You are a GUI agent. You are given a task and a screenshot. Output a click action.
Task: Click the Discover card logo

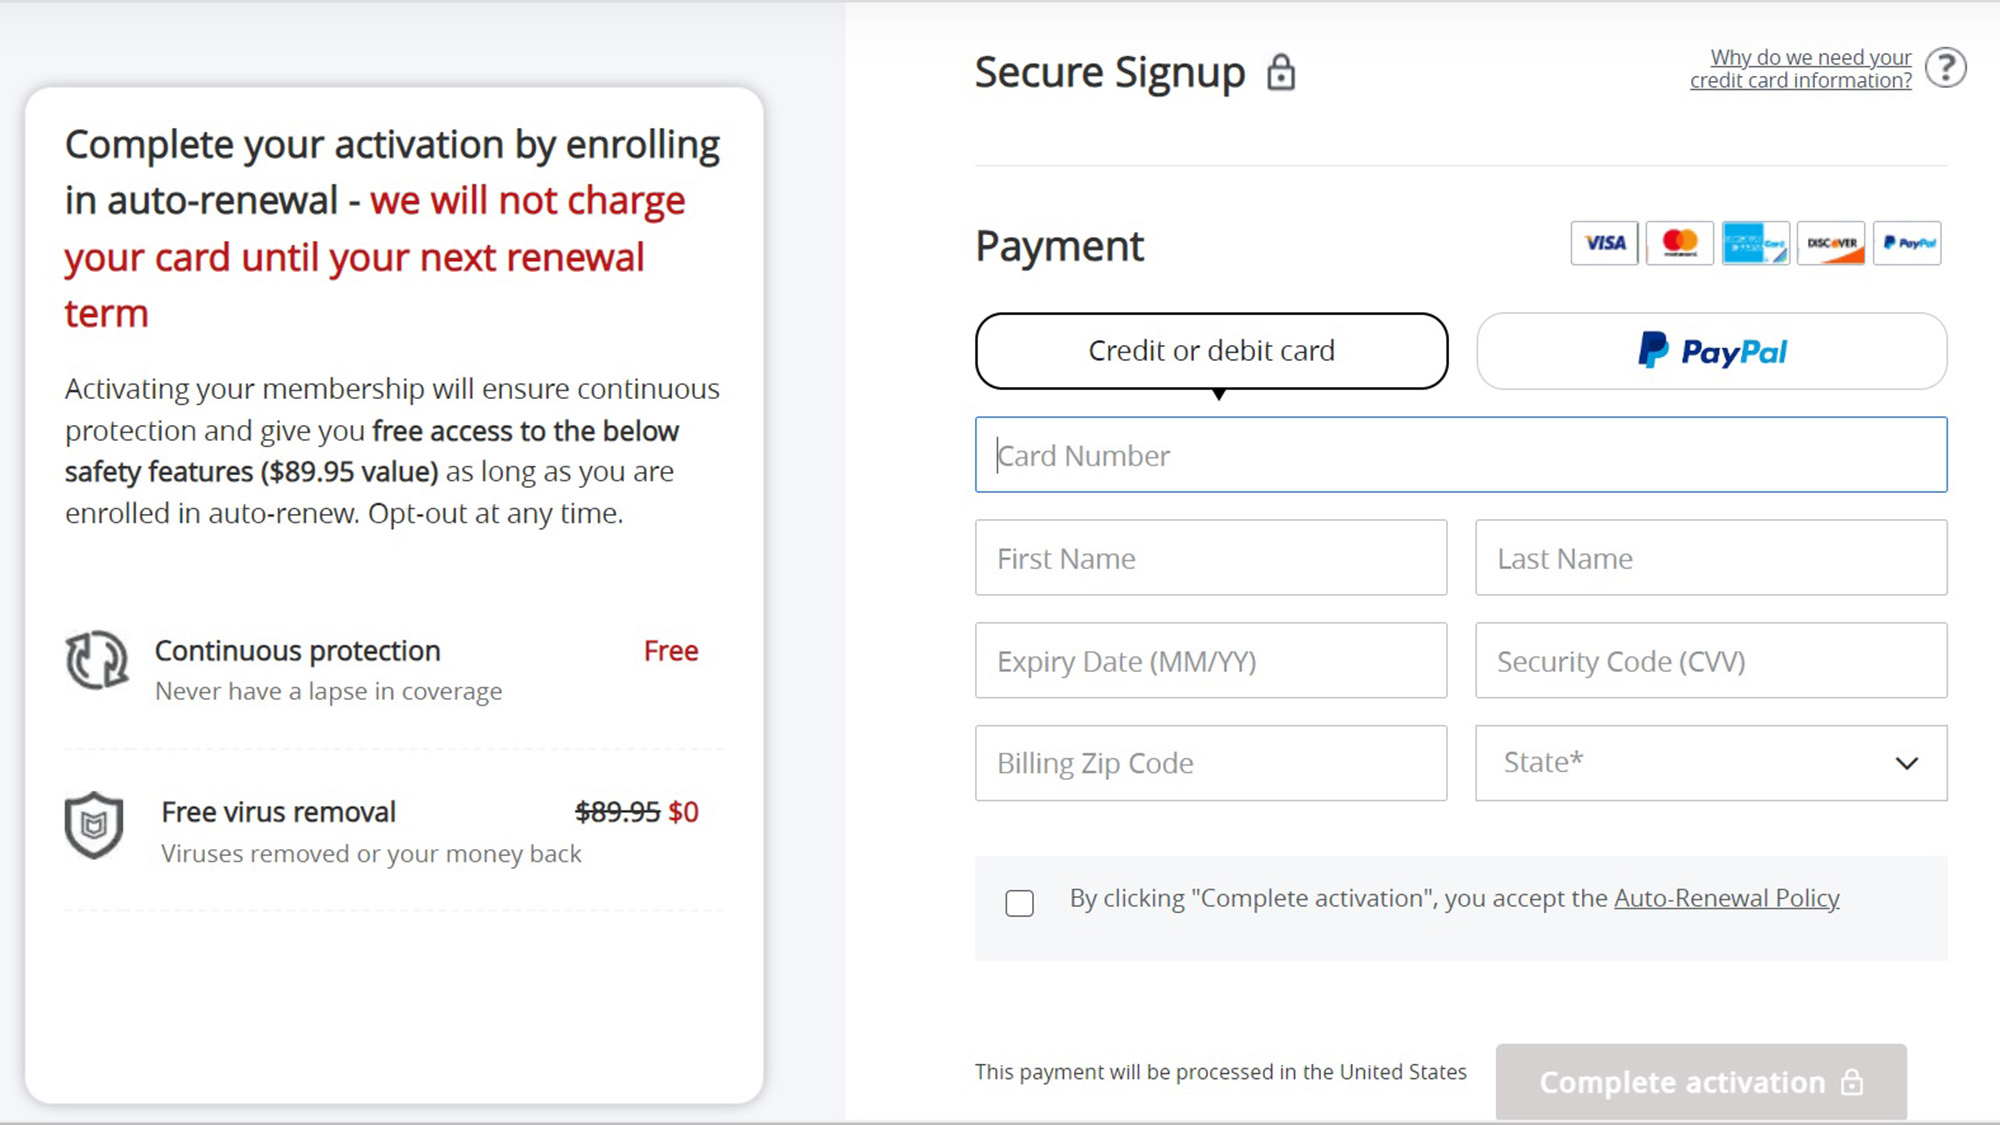pos(1831,243)
